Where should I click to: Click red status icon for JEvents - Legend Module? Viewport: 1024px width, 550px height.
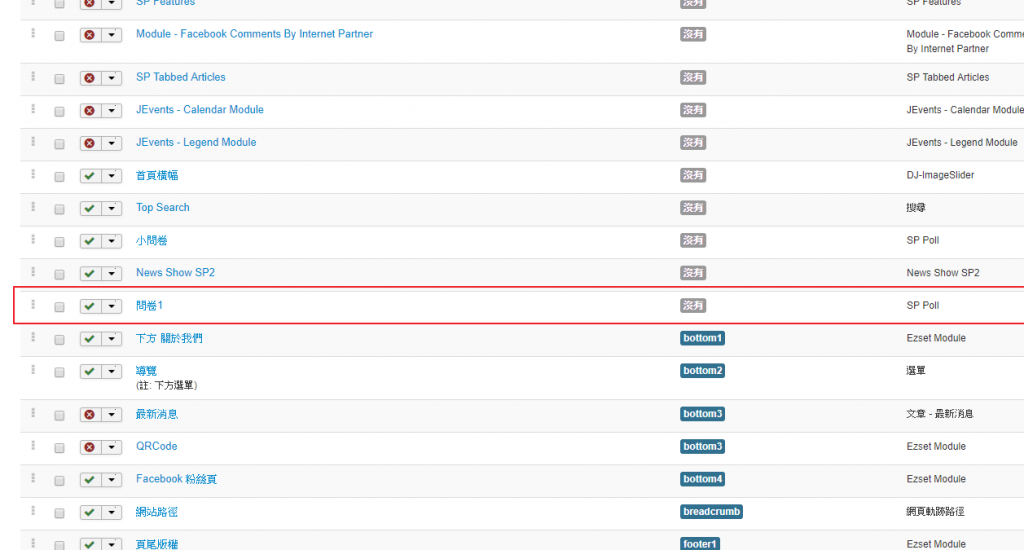[x=90, y=143]
